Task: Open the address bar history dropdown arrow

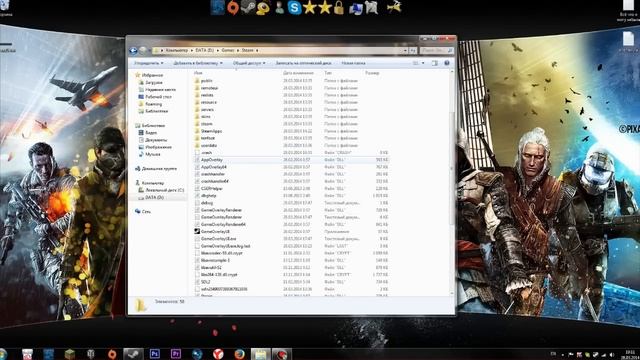Action: click(405, 50)
